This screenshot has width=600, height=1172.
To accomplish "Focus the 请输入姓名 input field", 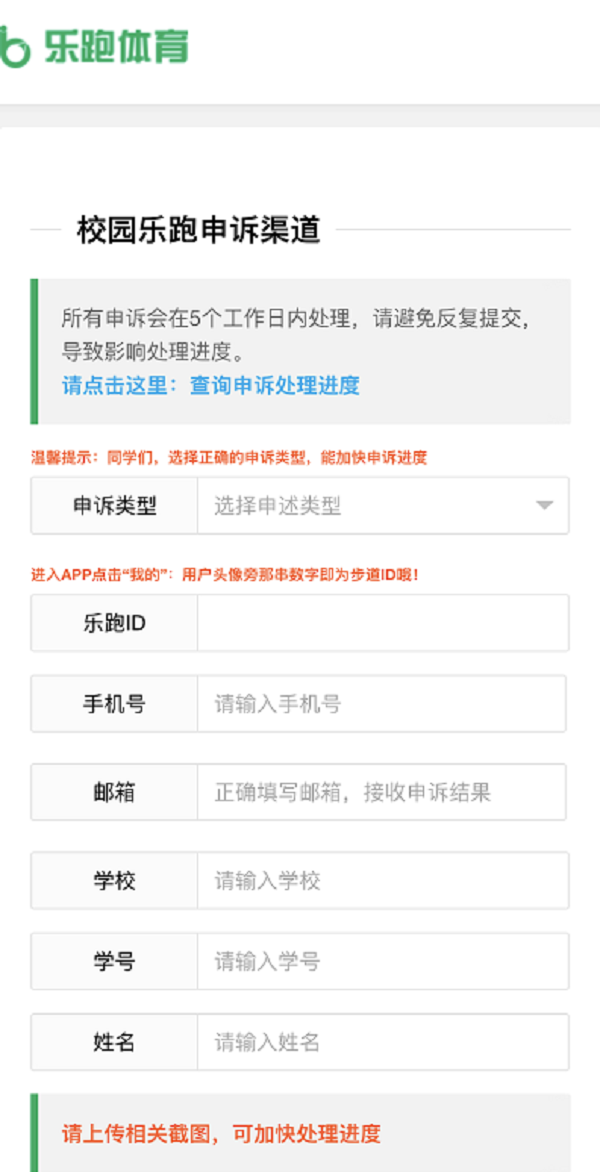I will (x=382, y=1042).
